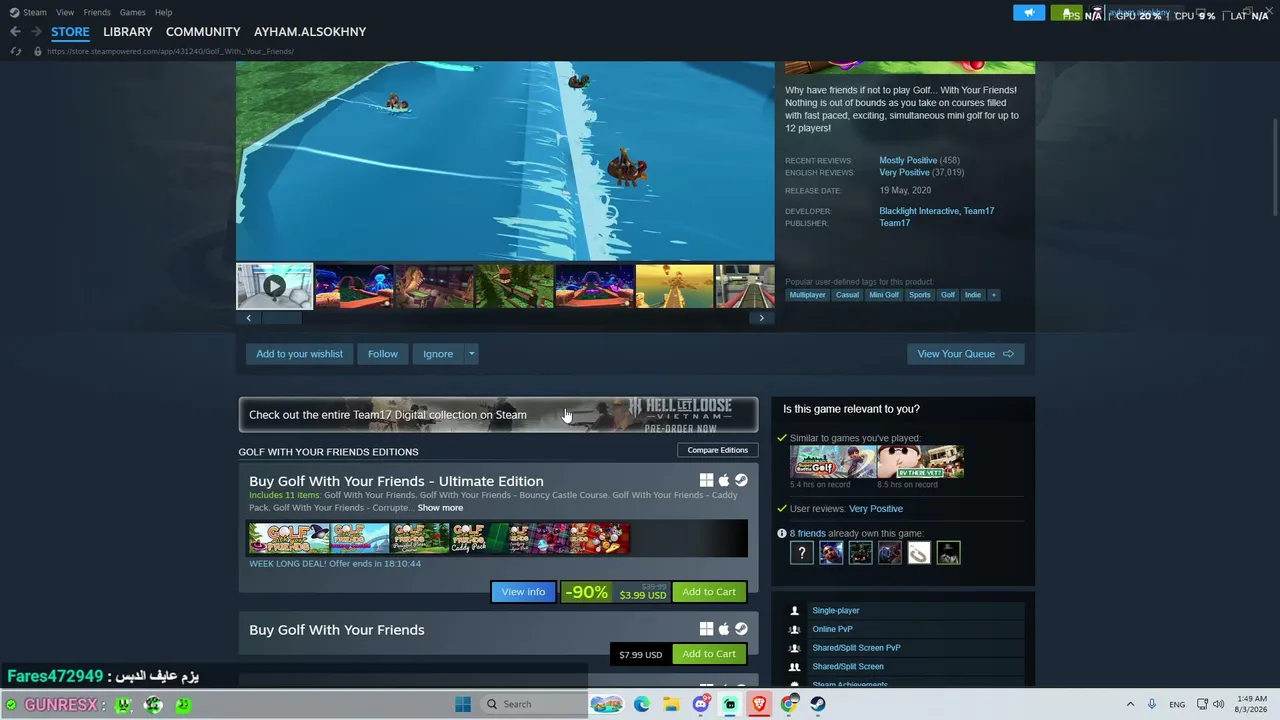
Task: Play the trailer video thumbnail
Action: point(274,286)
